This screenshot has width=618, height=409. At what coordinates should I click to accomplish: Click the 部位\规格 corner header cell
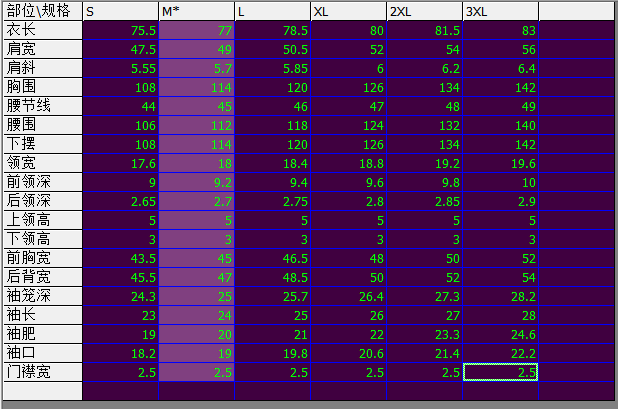43,11
